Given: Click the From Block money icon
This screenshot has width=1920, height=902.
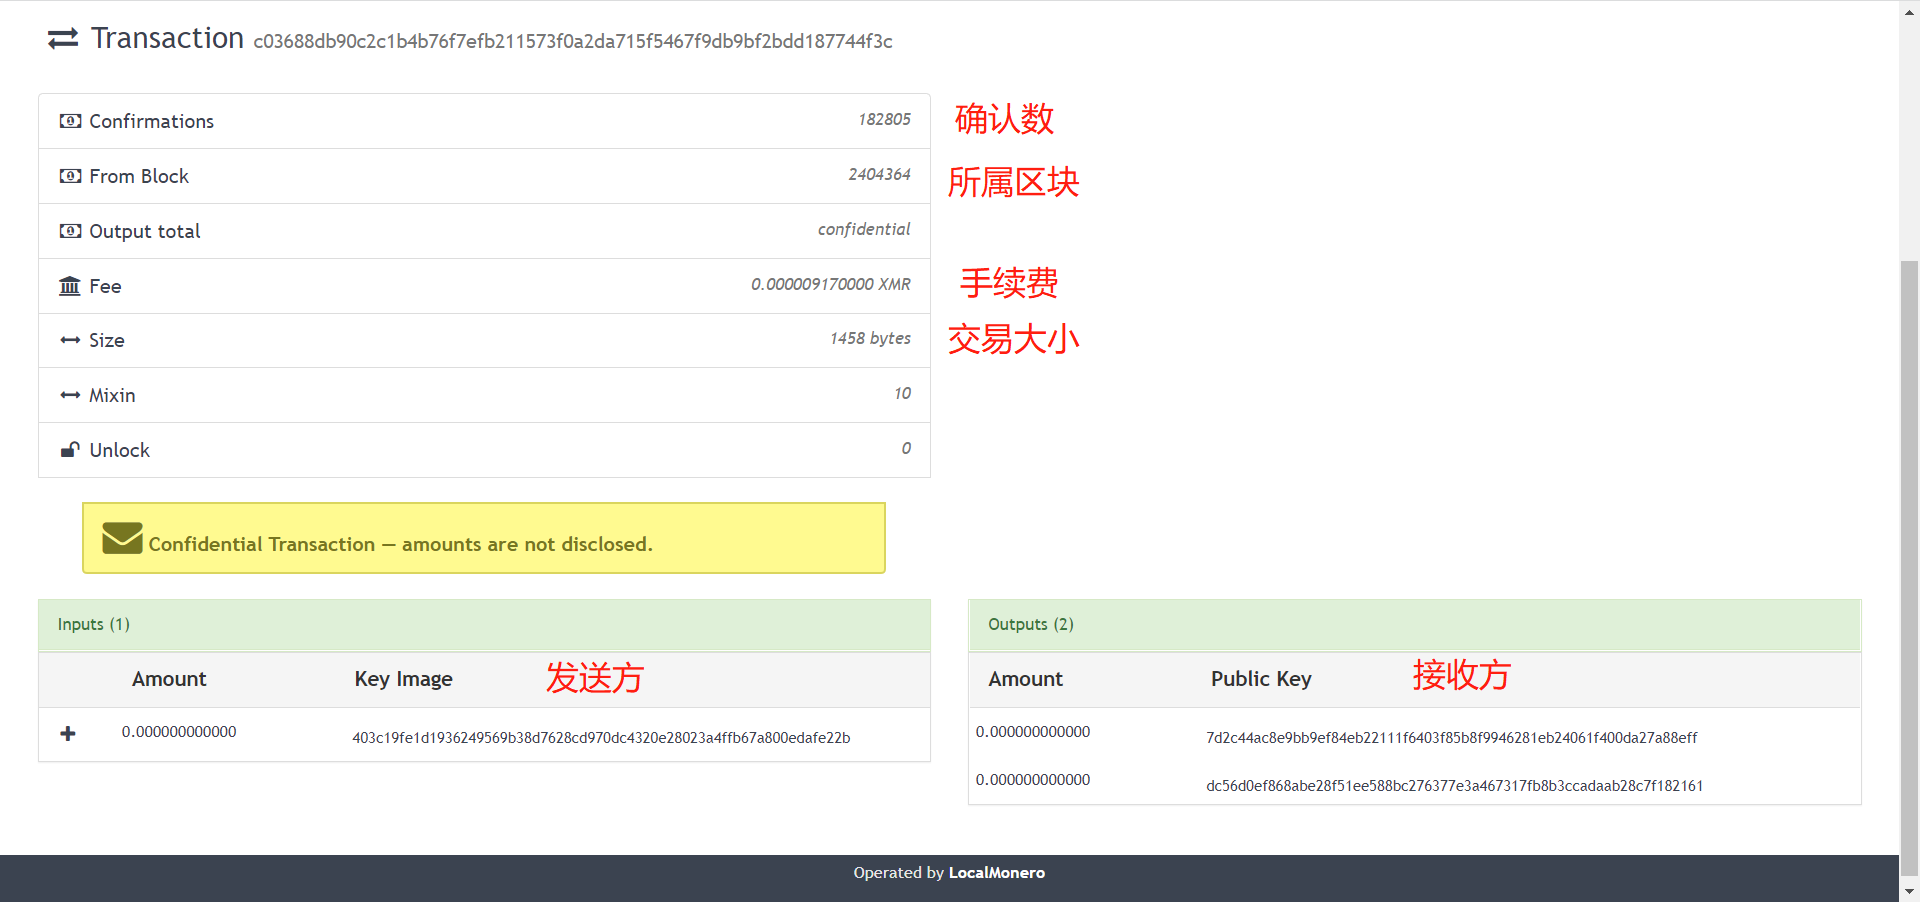Looking at the screenshot, I should pos(70,176).
